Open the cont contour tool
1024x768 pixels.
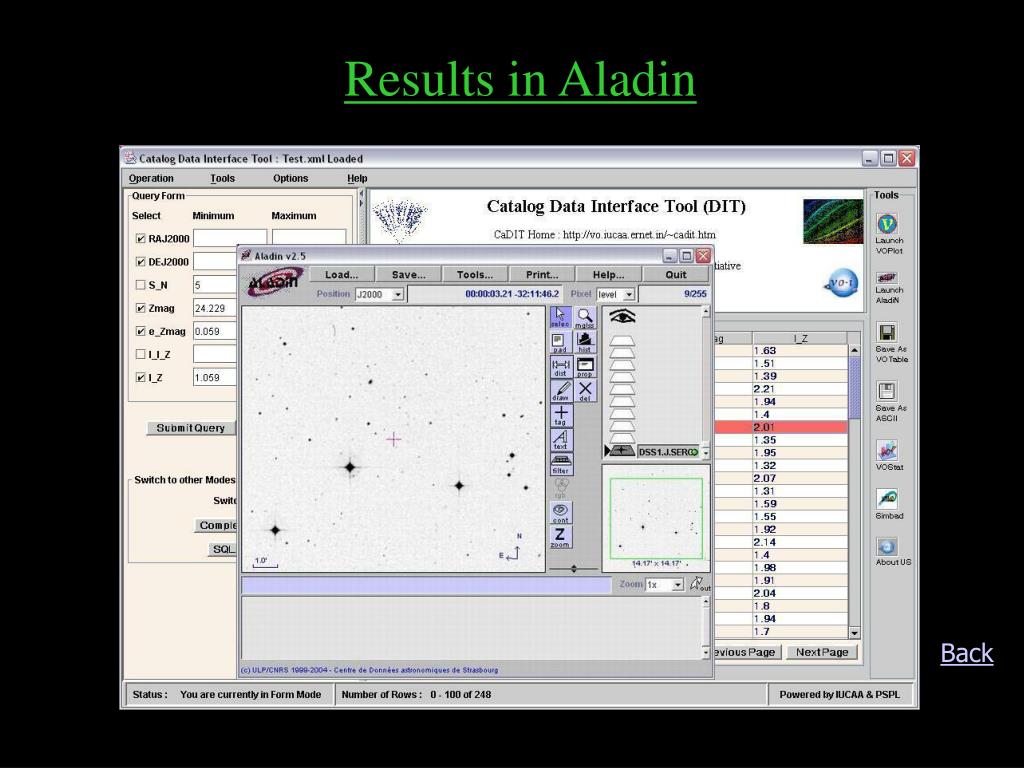(x=560, y=513)
